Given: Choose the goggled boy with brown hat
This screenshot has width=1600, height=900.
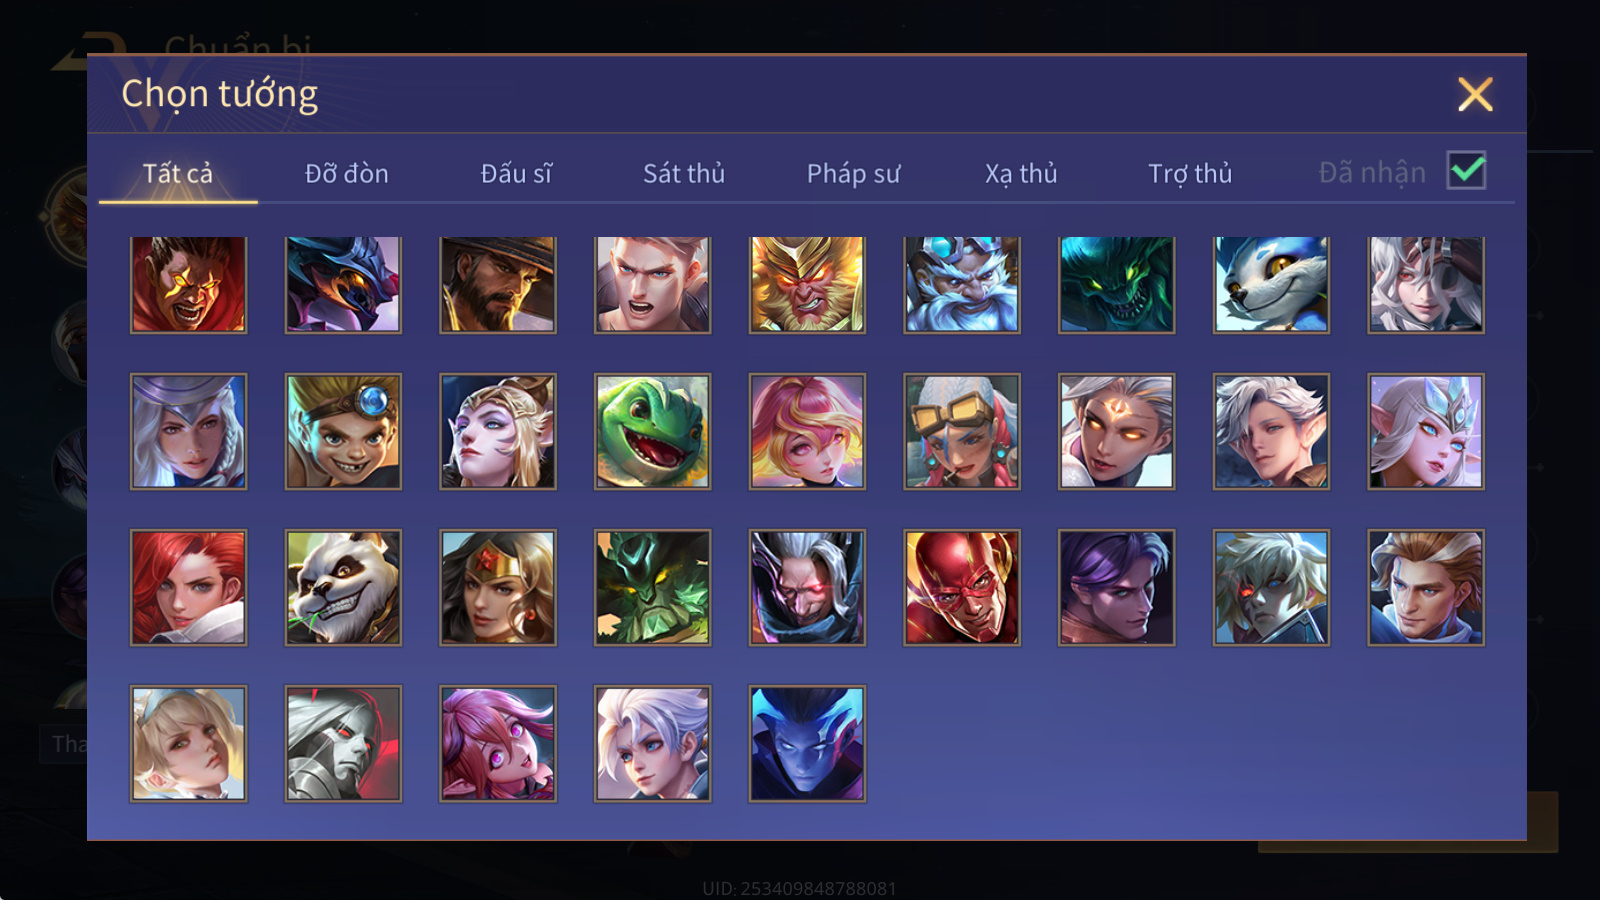Looking at the screenshot, I should click(x=343, y=432).
